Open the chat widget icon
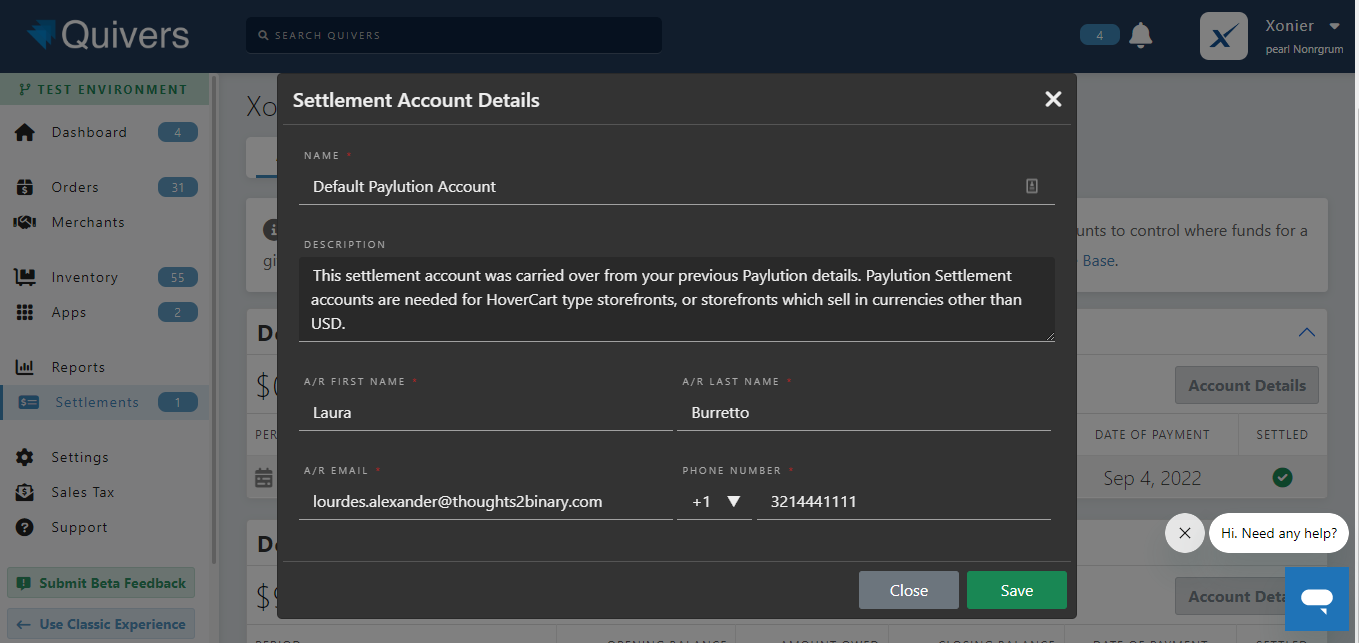The image size is (1359, 643). [1317, 599]
